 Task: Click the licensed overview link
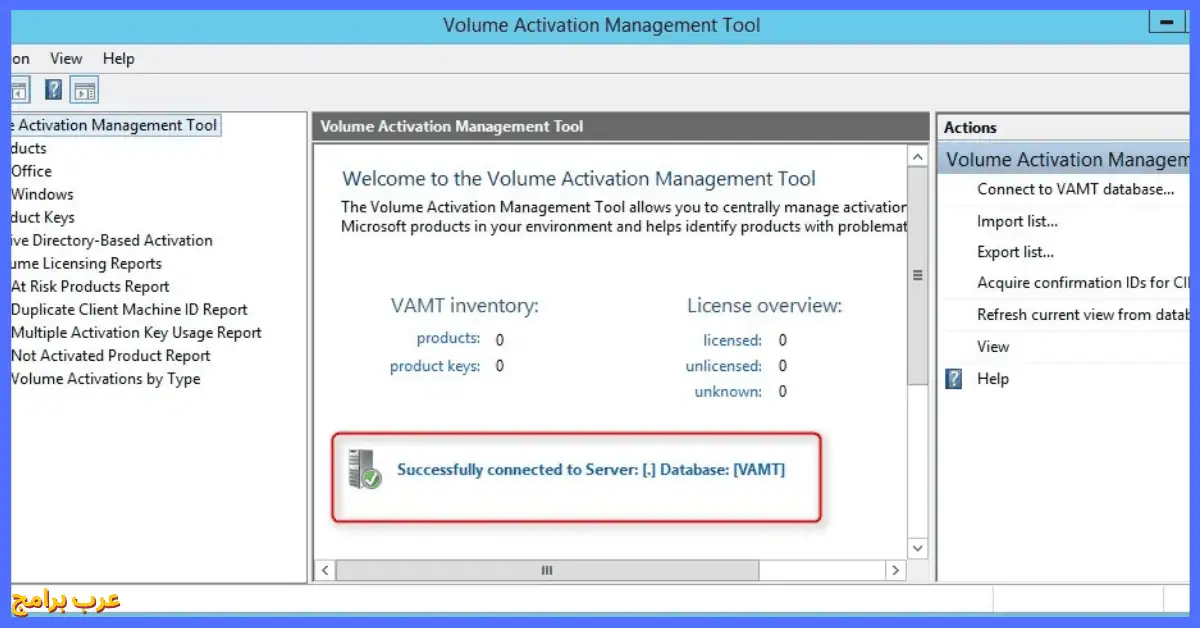(x=732, y=340)
